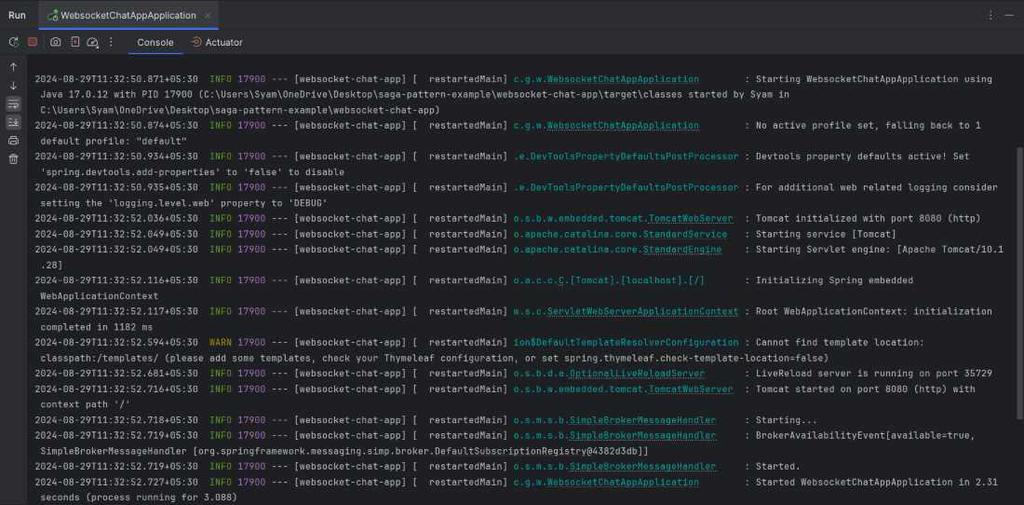Image resolution: width=1024 pixels, height=505 pixels.
Task: Click the 'Starting Servlet engine: [Apache Tomcat/10.1' message
Action: pos(879,250)
